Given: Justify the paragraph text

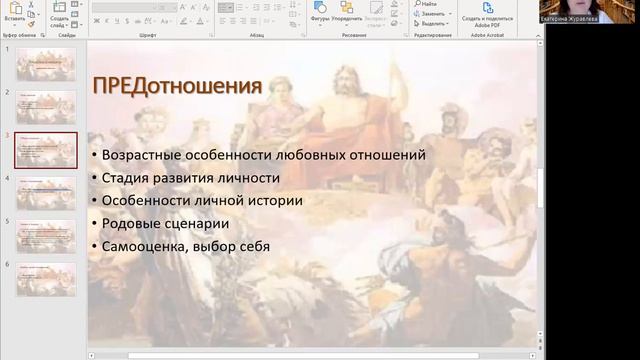Looking at the screenshot, I should pos(254,21).
